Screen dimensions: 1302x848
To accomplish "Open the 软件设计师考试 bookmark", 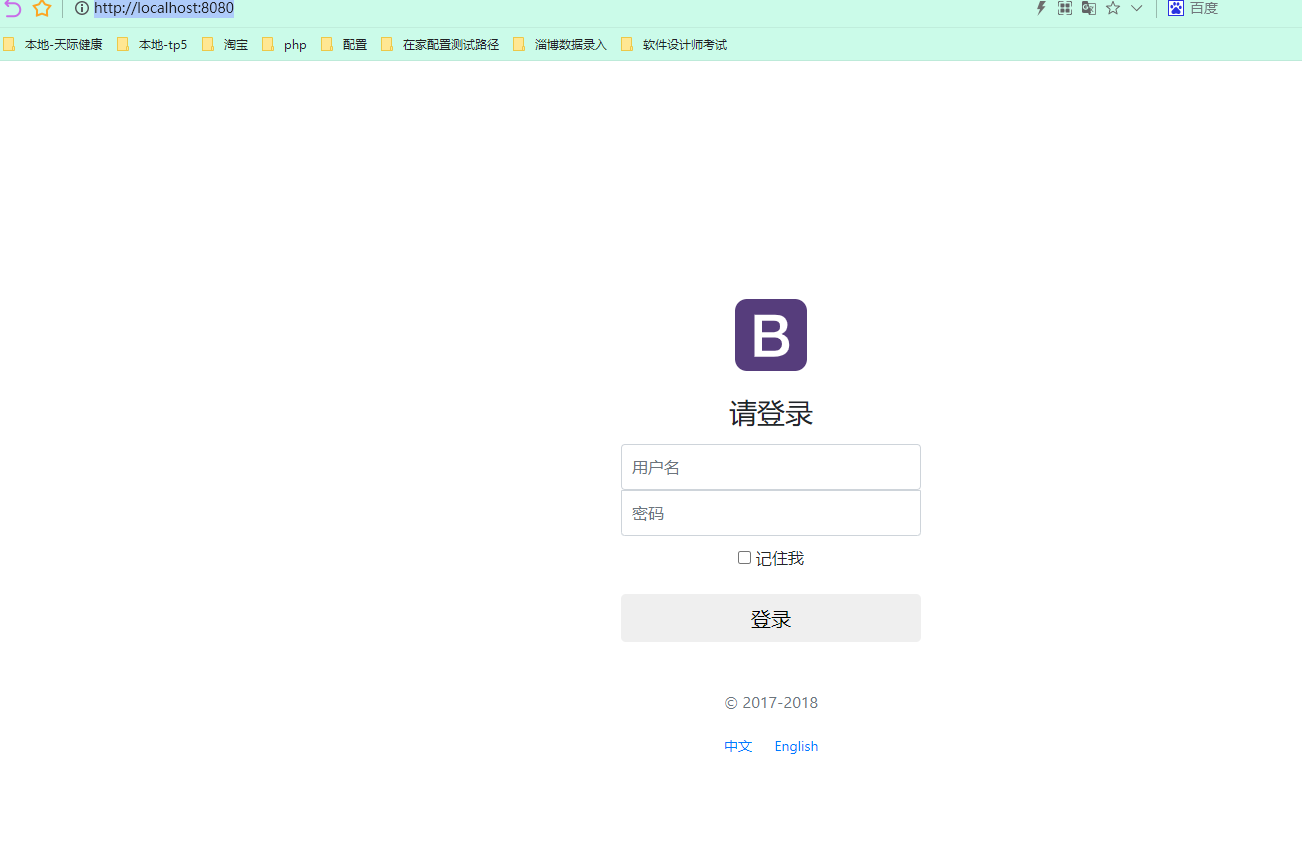I will [686, 44].
